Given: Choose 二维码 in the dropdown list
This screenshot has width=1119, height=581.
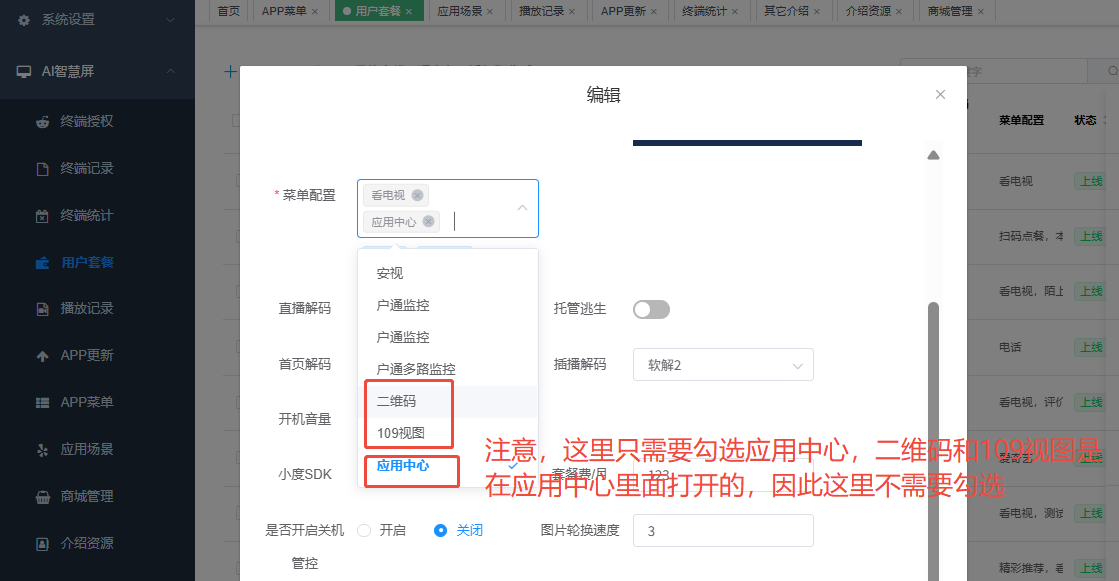Looking at the screenshot, I should 396,401.
